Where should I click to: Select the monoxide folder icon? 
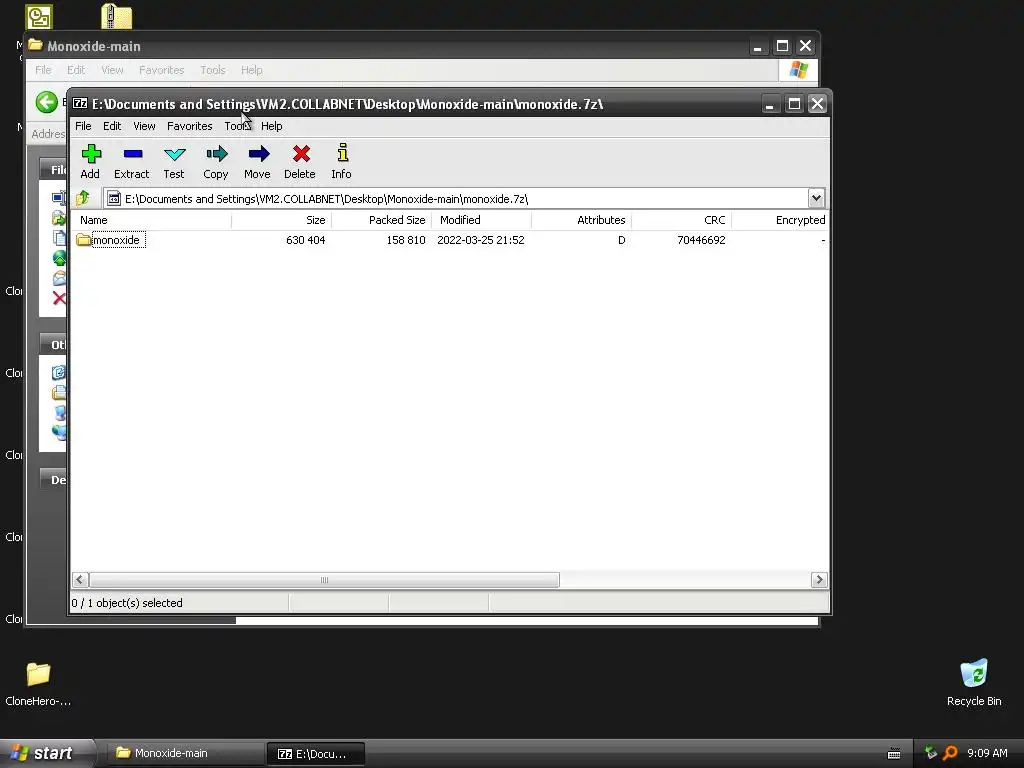83,240
